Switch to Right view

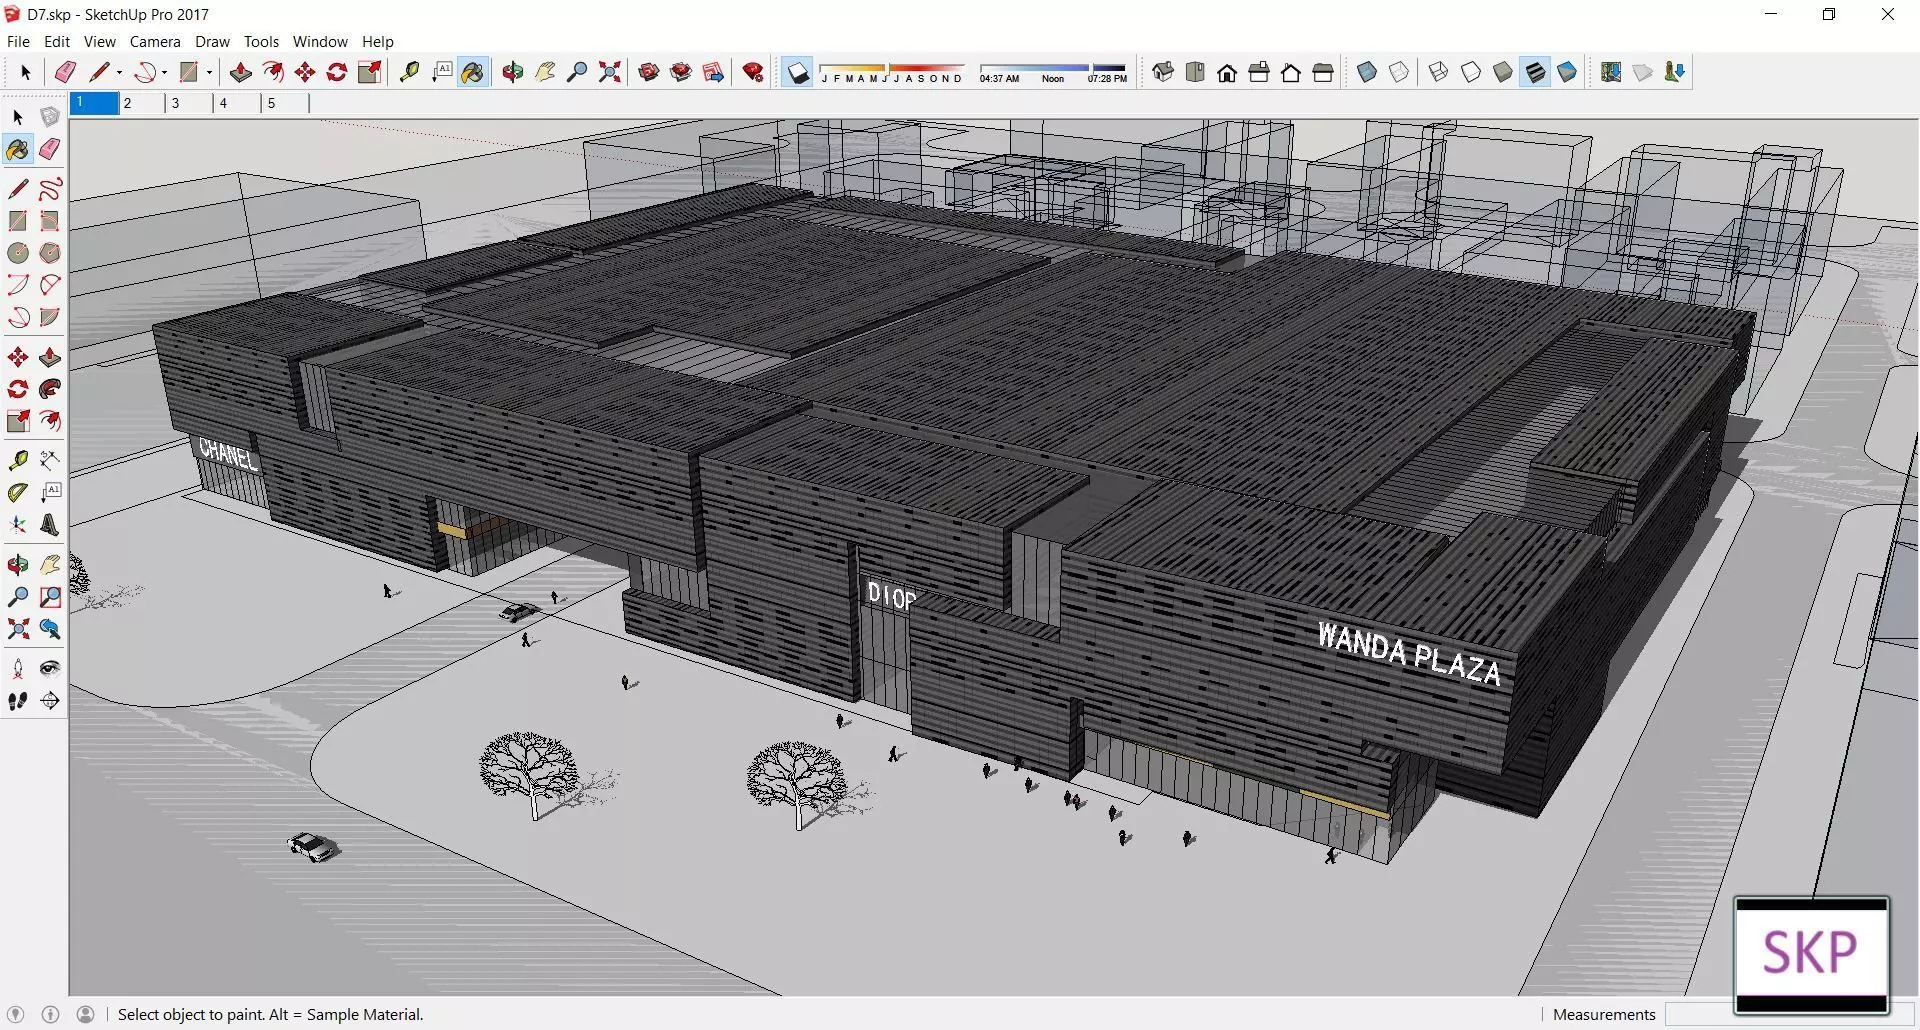(x=1259, y=72)
